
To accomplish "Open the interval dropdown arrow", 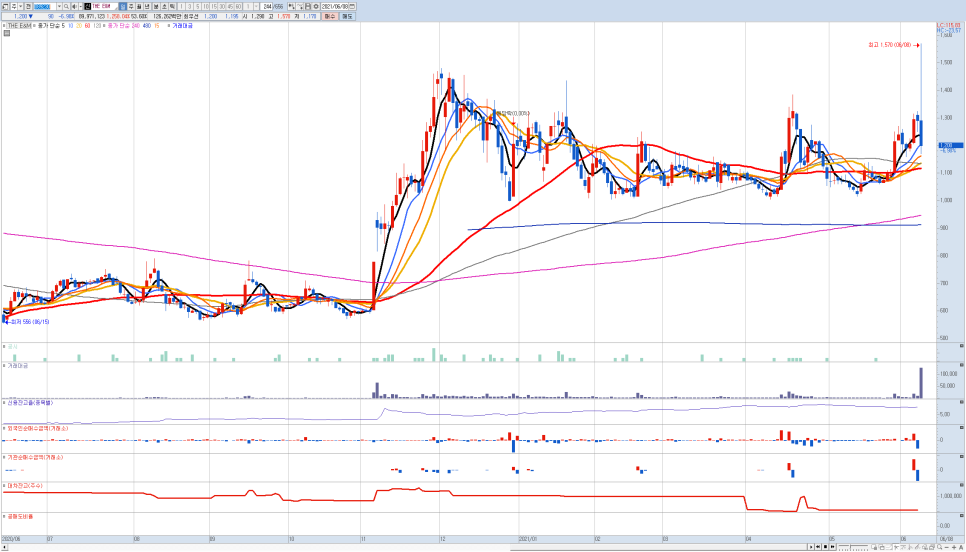I will click(x=256, y=6).
